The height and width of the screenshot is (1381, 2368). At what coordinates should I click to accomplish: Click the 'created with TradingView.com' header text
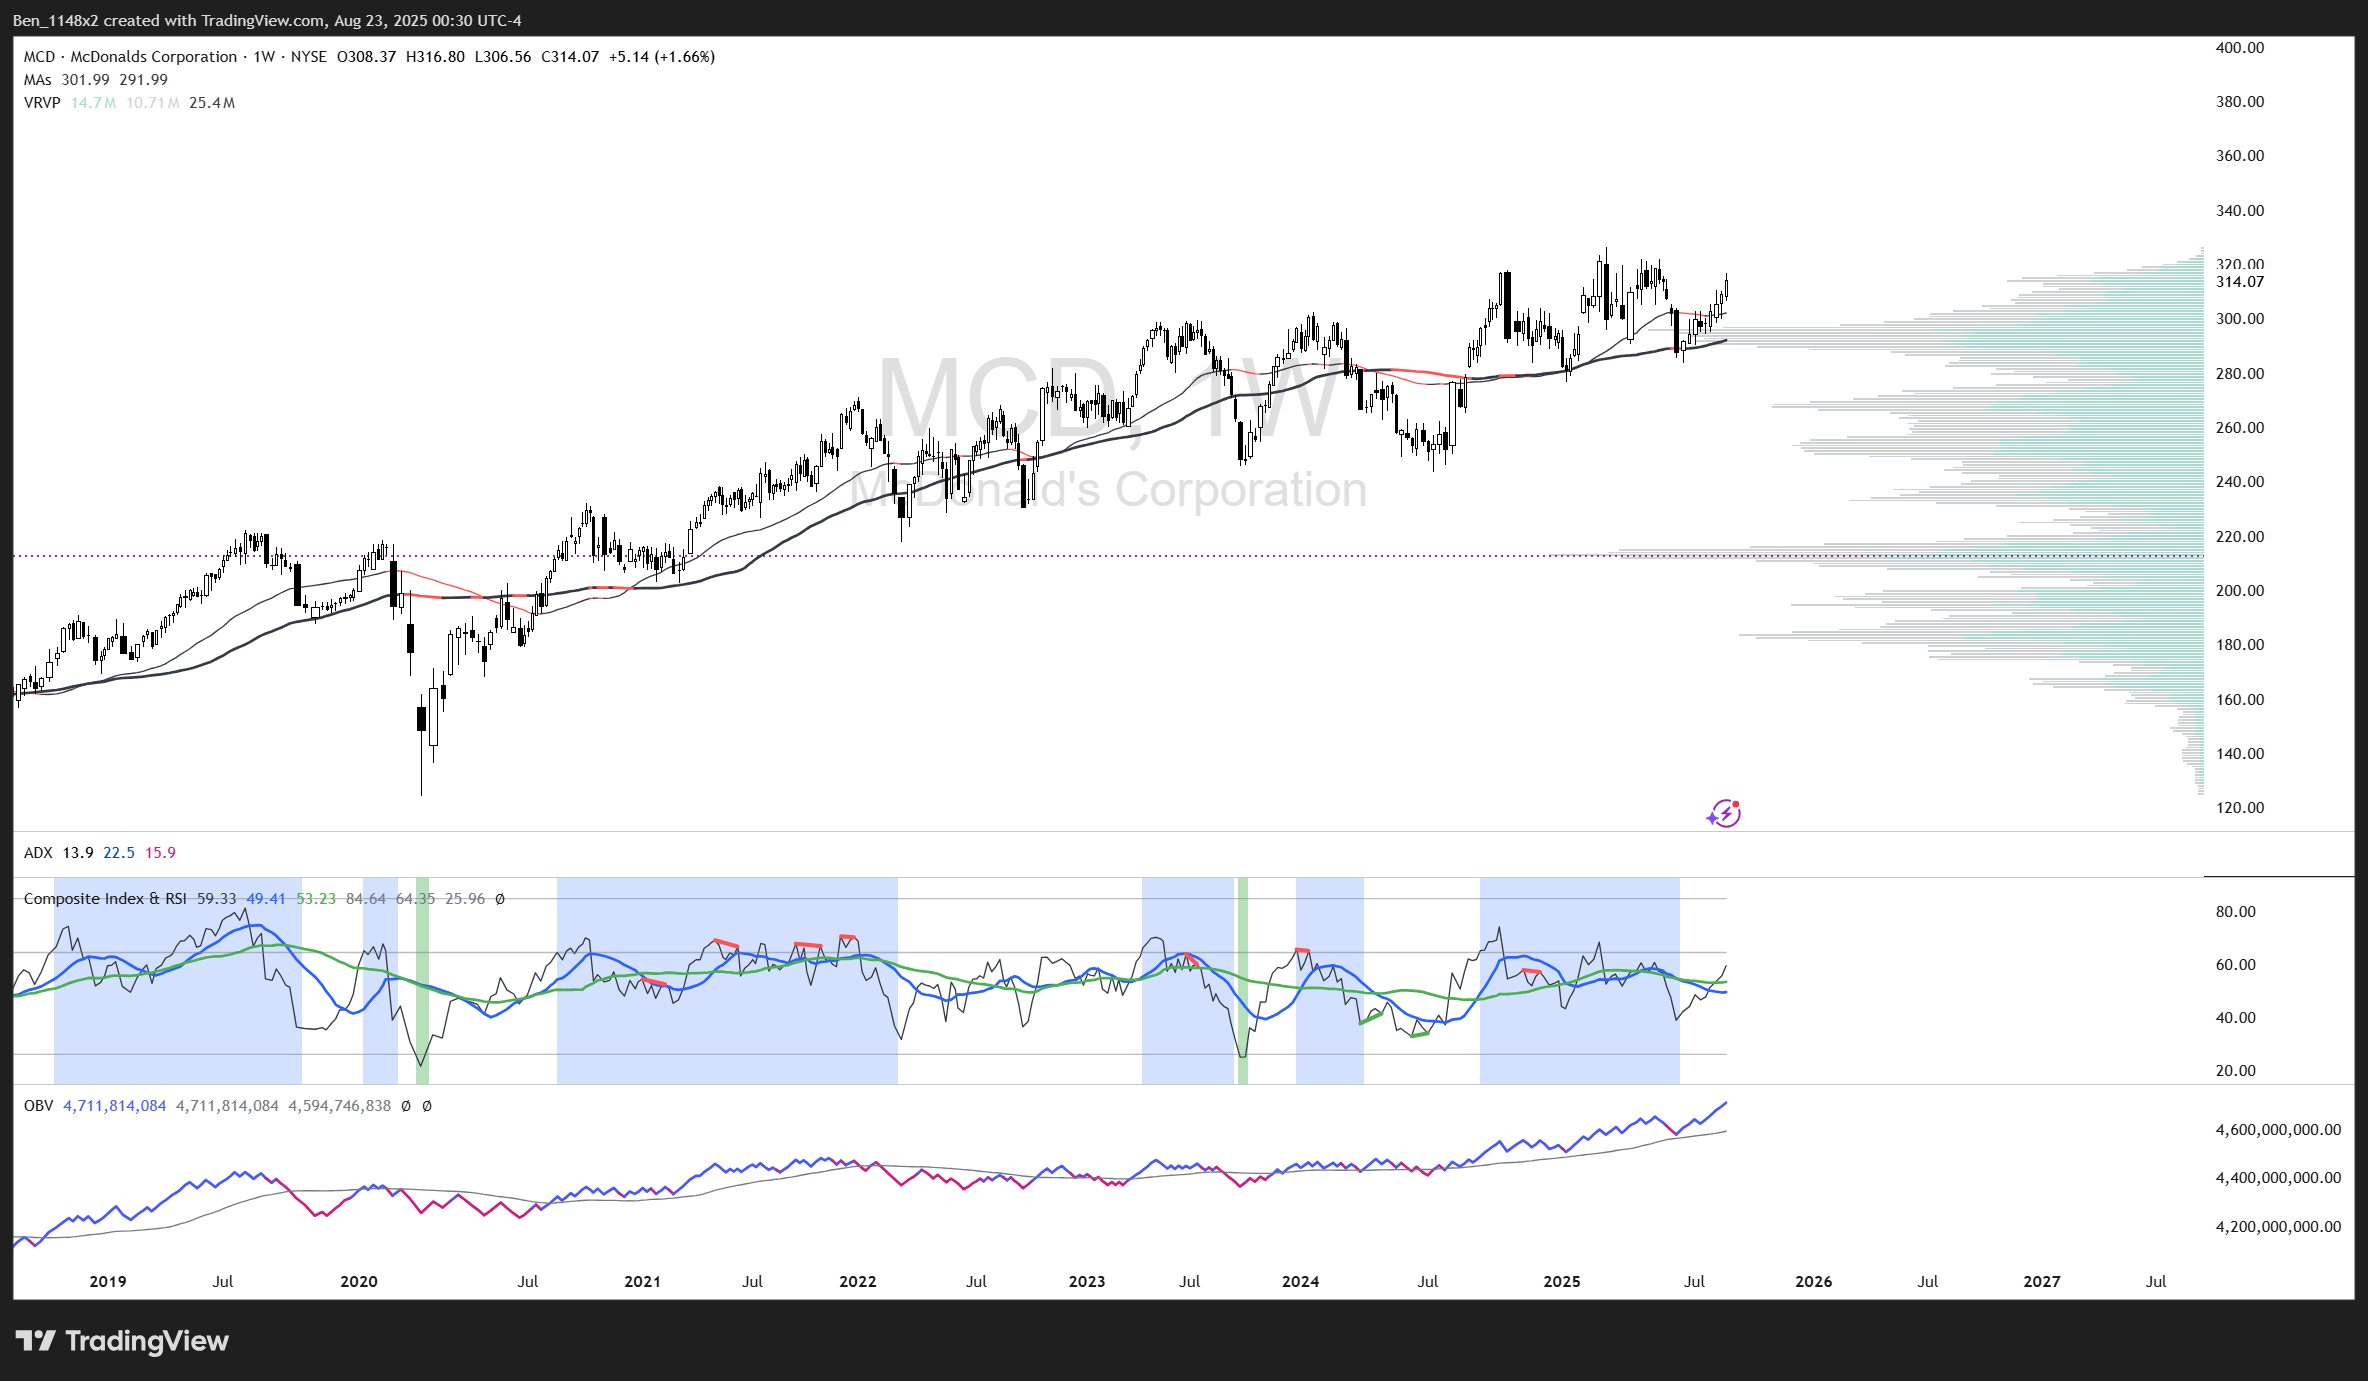(x=212, y=21)
